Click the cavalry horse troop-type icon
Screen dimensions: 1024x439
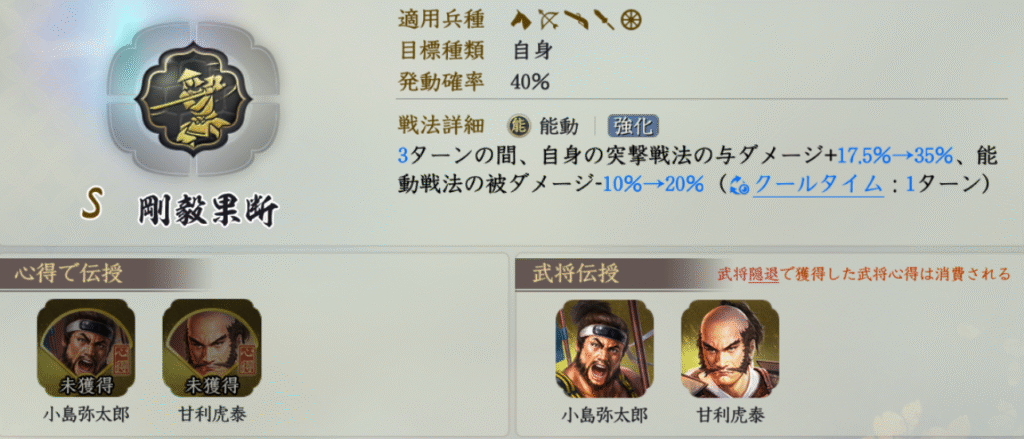522,20
